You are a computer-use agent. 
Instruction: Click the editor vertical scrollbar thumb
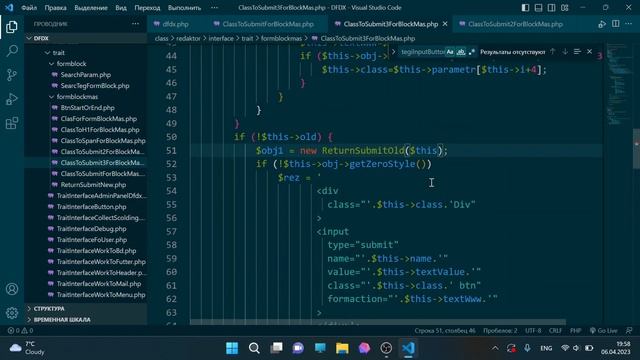click(x=636, y=148)
